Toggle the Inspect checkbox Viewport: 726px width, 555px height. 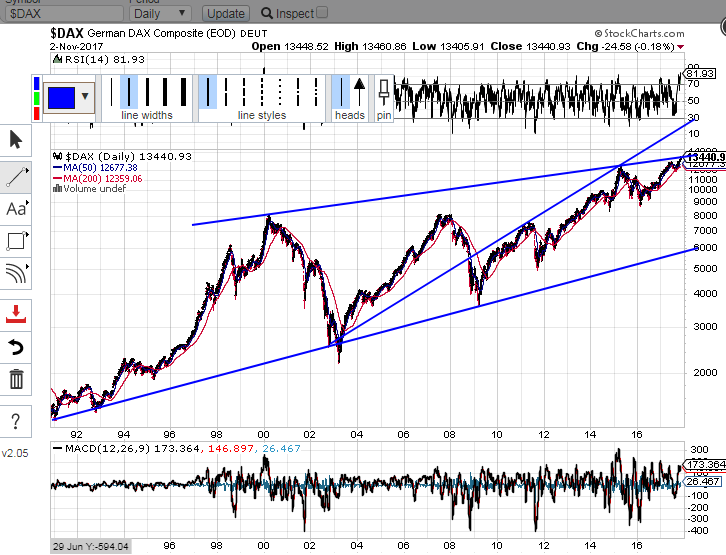coord(322,12)
